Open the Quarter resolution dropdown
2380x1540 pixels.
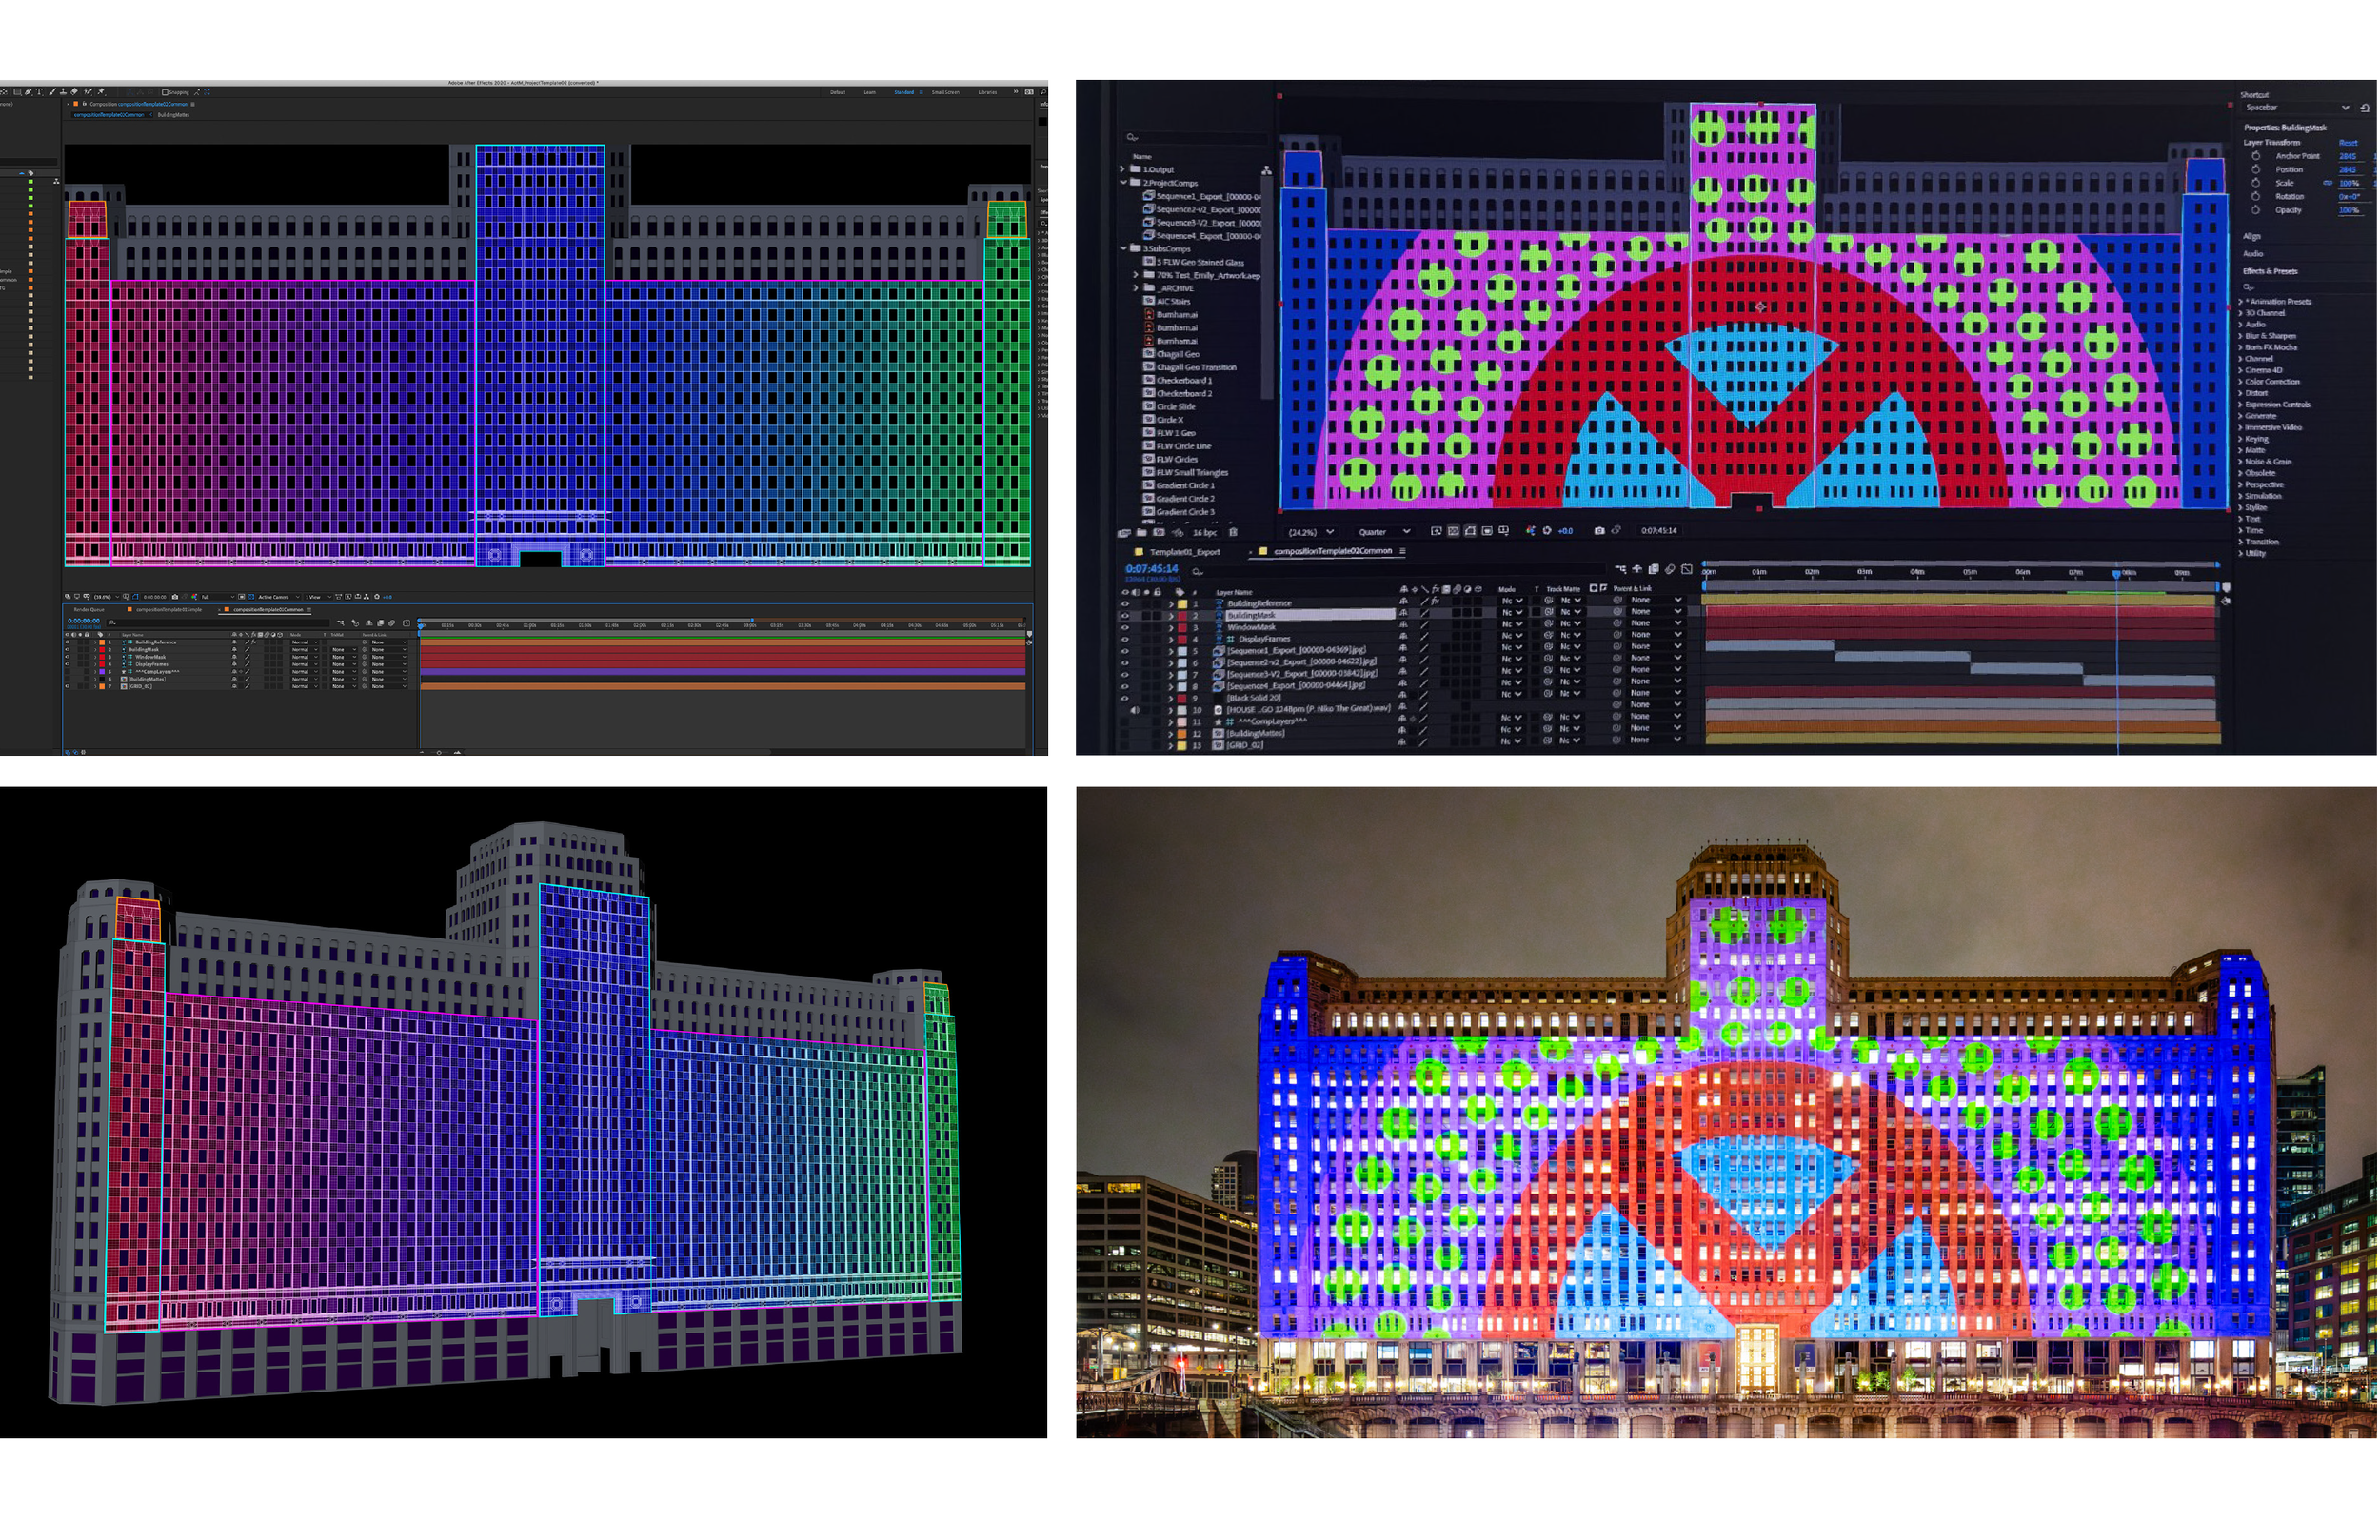point(1384,532)
